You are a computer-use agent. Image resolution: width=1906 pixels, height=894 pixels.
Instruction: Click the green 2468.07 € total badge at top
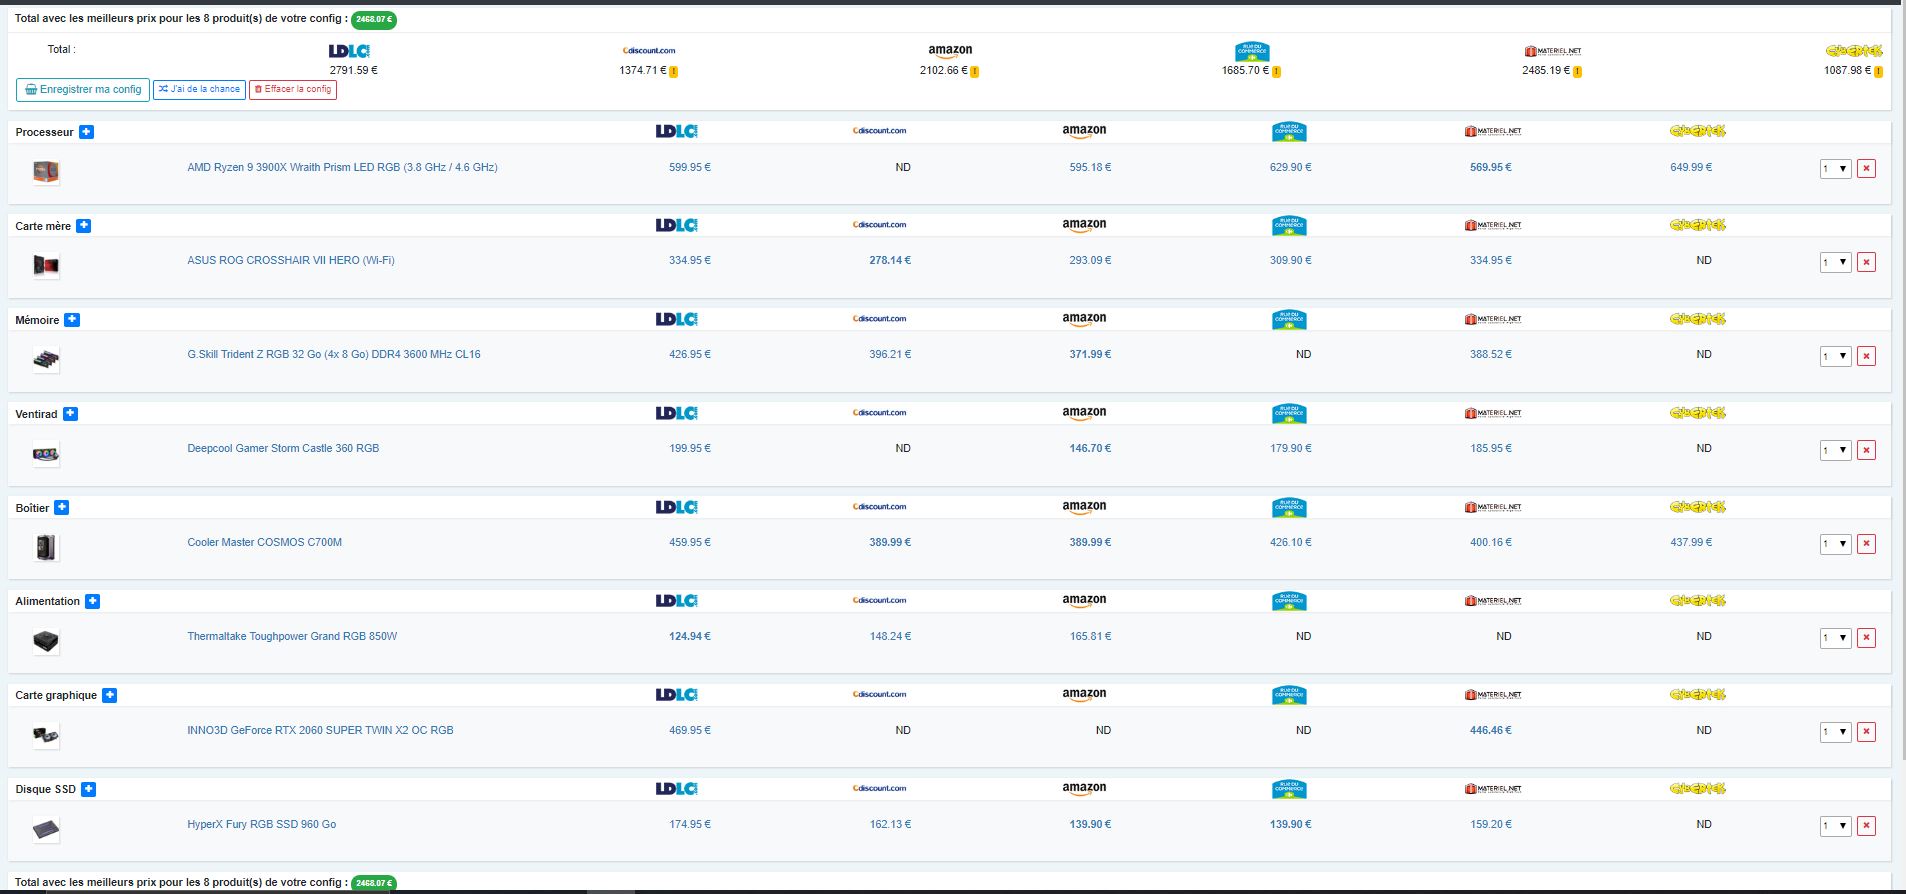[374, 19]
